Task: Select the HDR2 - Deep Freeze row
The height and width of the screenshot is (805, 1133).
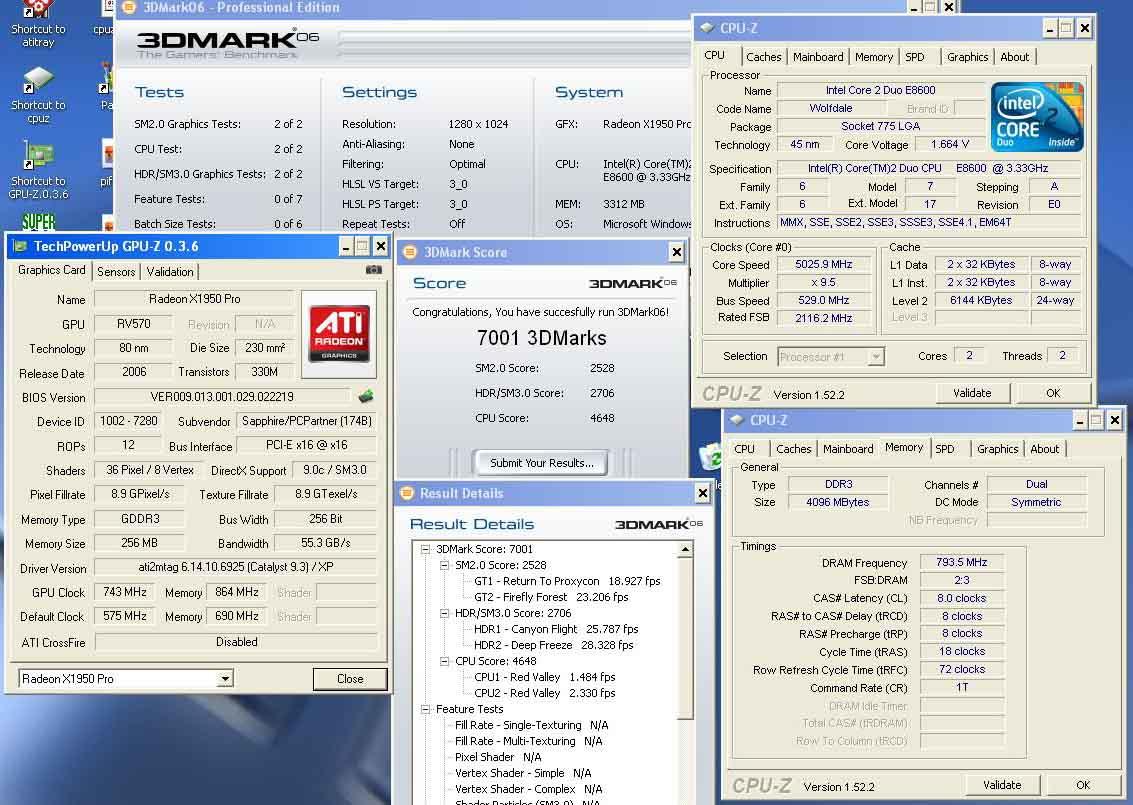Action: [553, 645]
